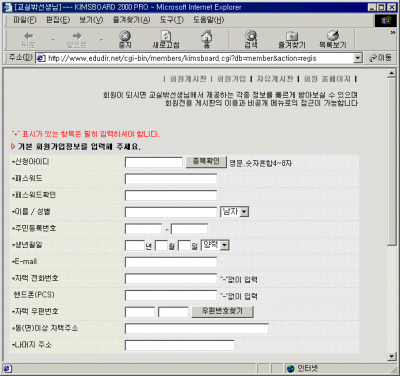Click the Go (이동) button
Screen dimensions: 400x376
click(380, 58)
